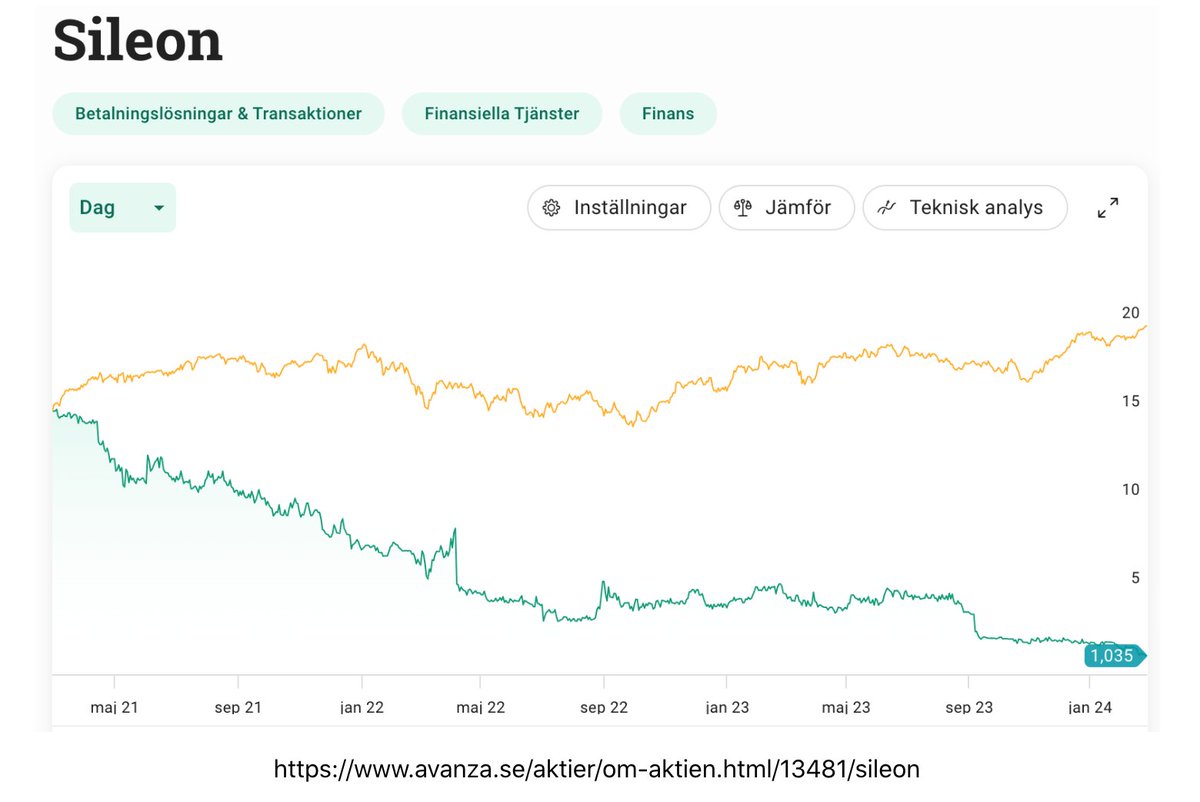This screenshot has height=802, width=1200.
Task: Click the 1,035 current price label
Action: 1113,656
